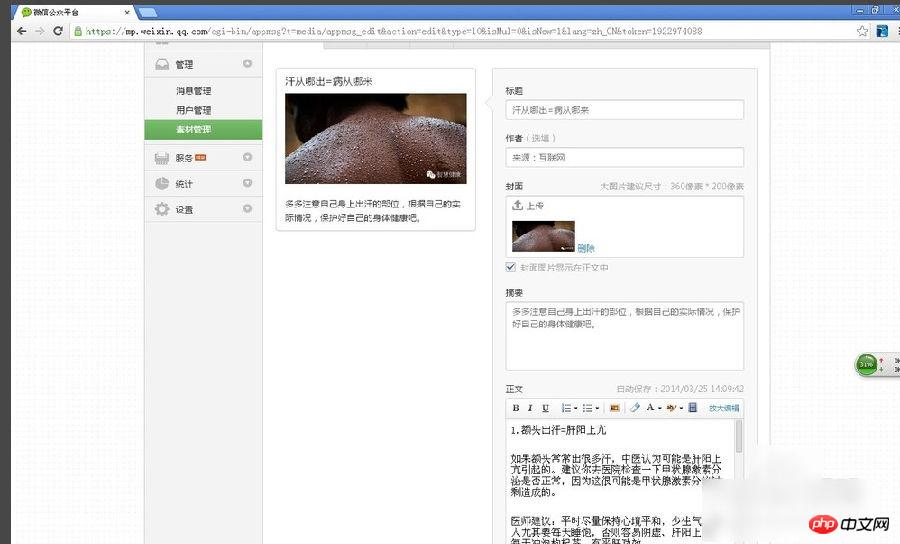Insert an image into the article body

(614, 408)
